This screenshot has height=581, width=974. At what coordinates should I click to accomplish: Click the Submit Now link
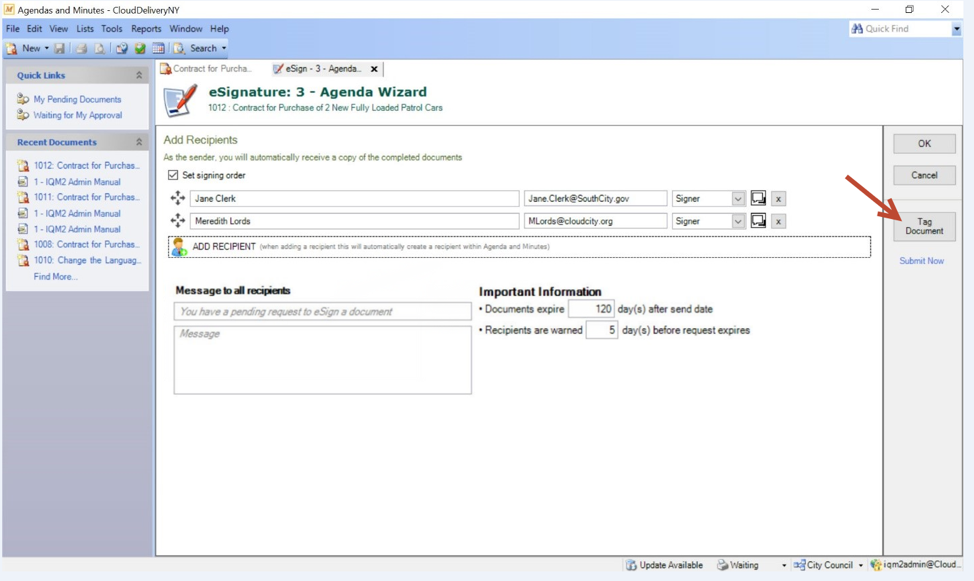922,261
